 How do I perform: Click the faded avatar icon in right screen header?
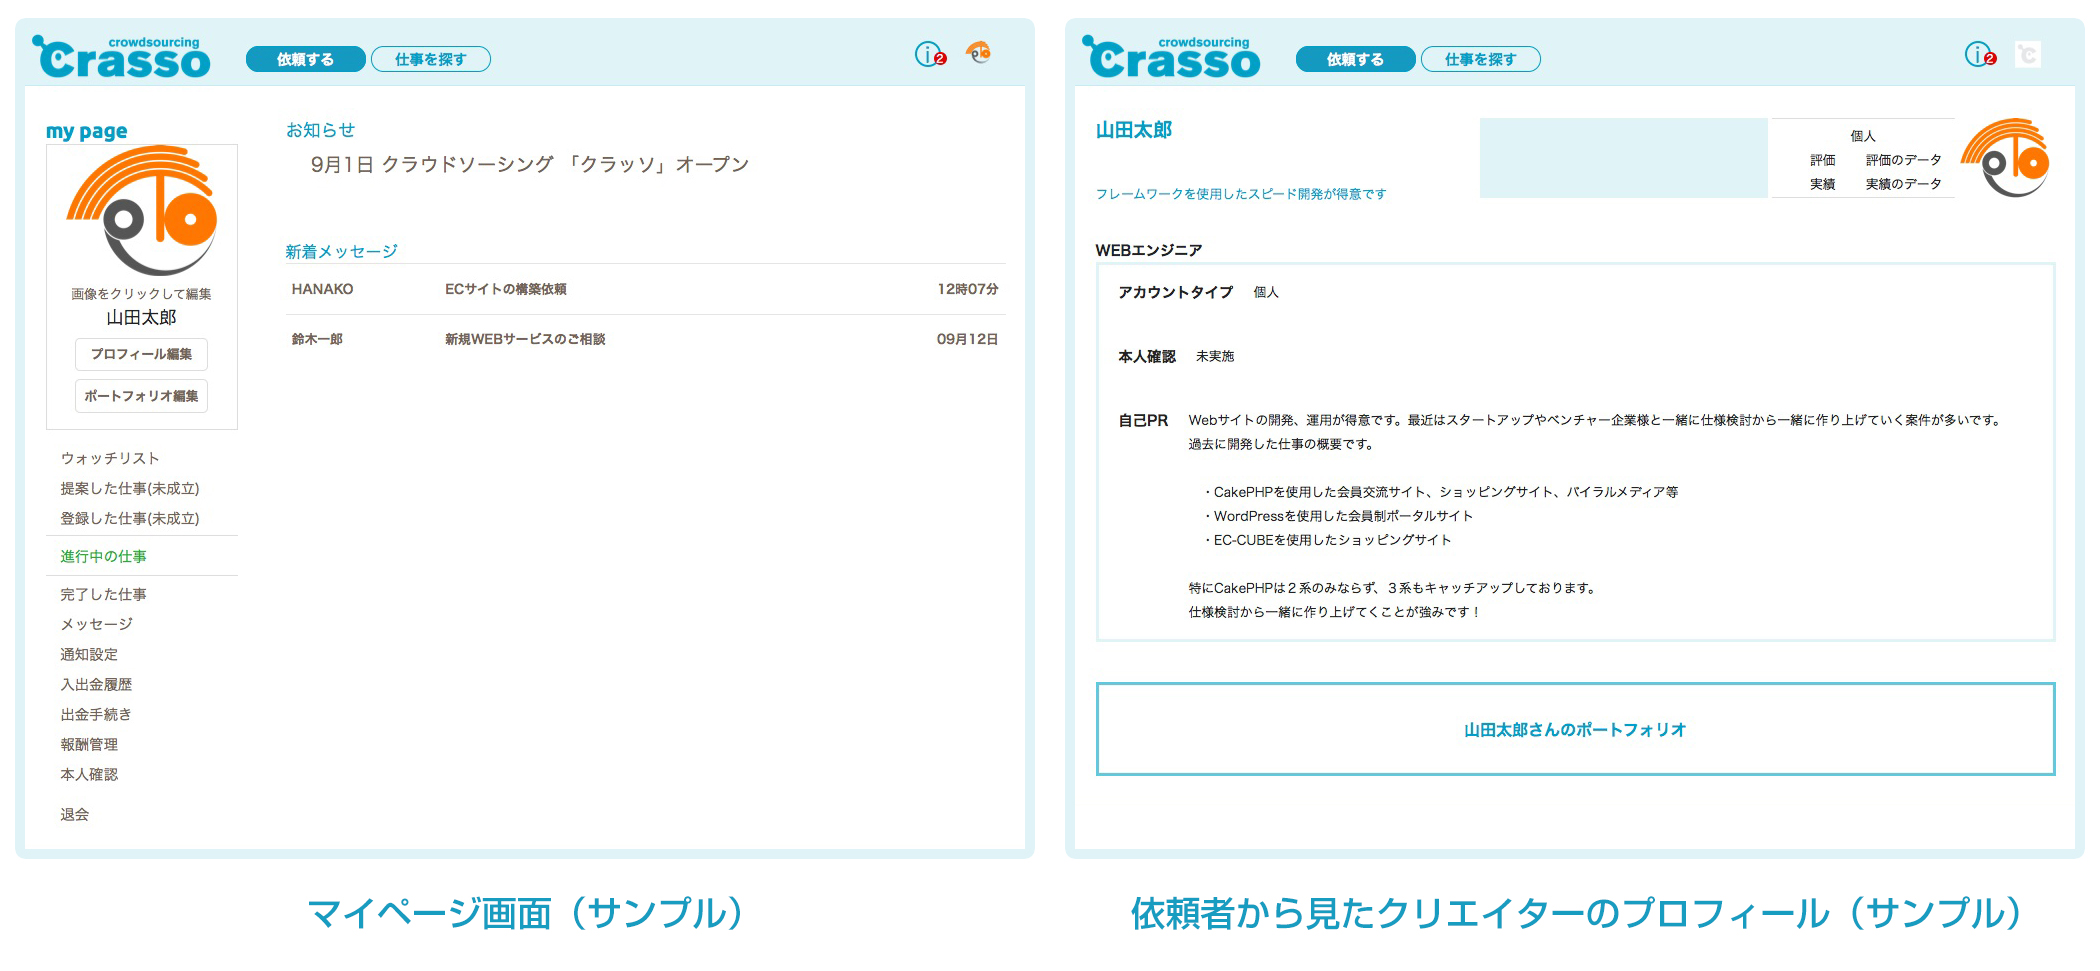pyautogui.click(x=2027, y=54)
